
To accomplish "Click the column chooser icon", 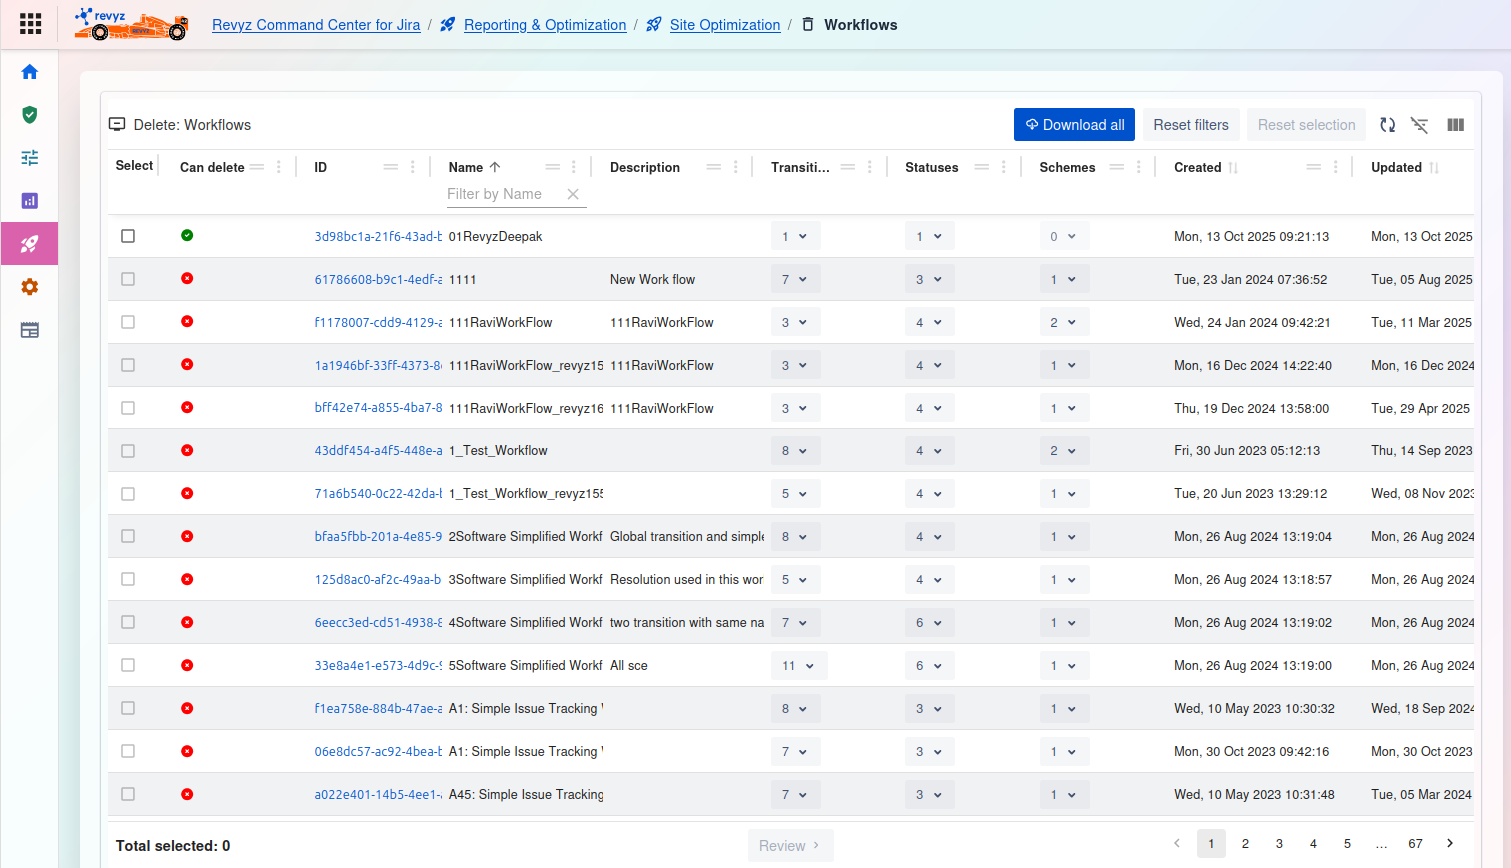I will [x=1455, y=125].
